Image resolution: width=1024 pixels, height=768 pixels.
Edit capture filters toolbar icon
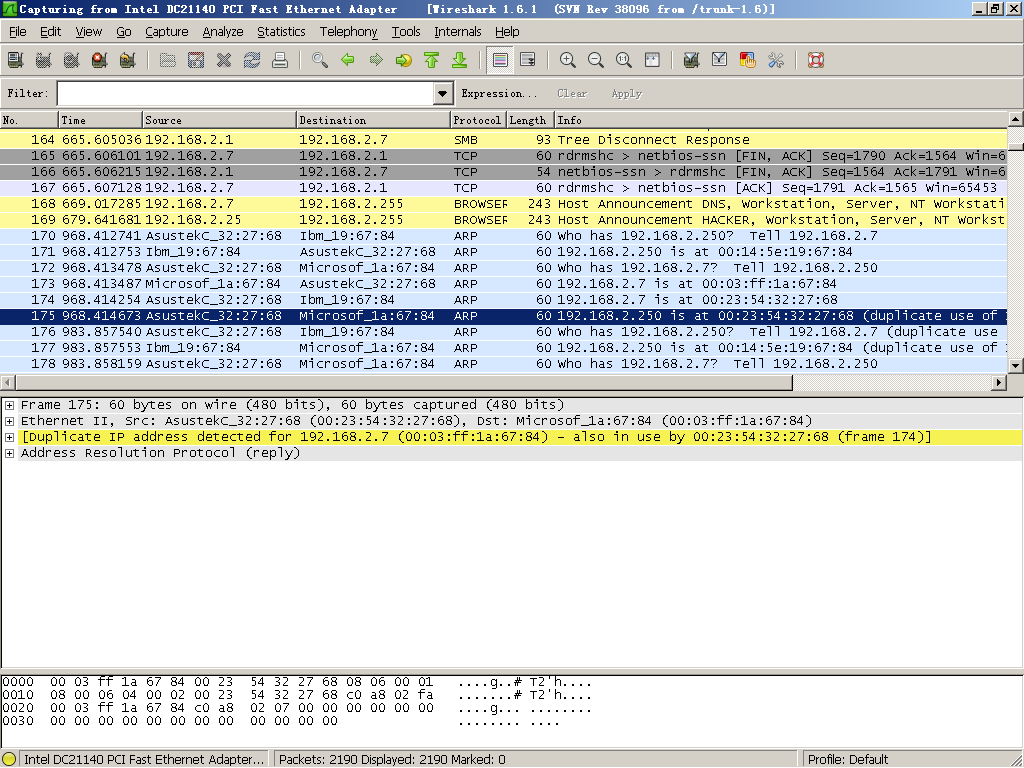pyautogui.click(x=692, y=60)
